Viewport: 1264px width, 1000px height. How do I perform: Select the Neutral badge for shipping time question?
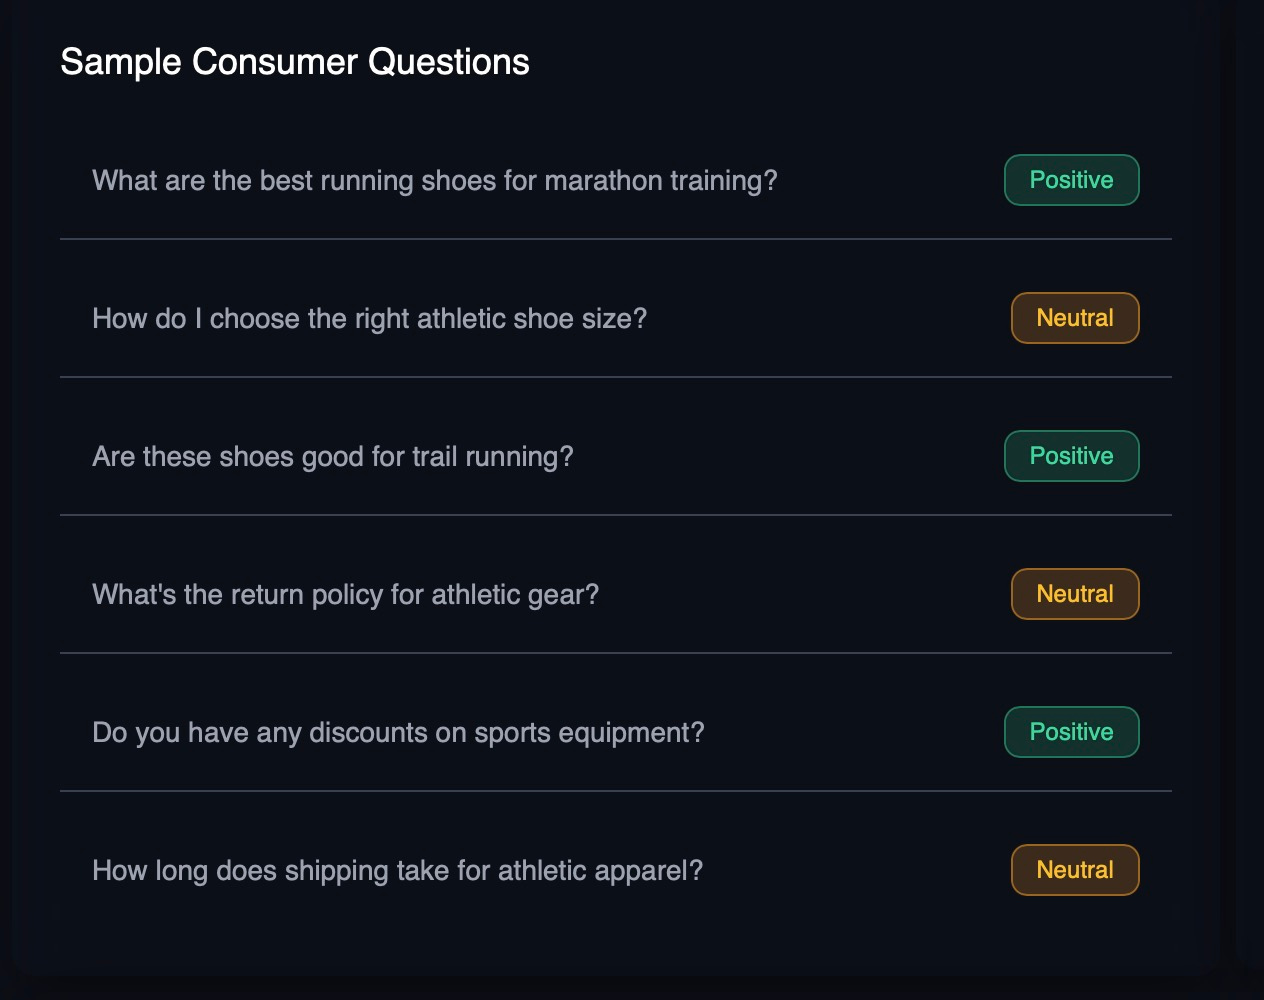(x=1075, y=870)
